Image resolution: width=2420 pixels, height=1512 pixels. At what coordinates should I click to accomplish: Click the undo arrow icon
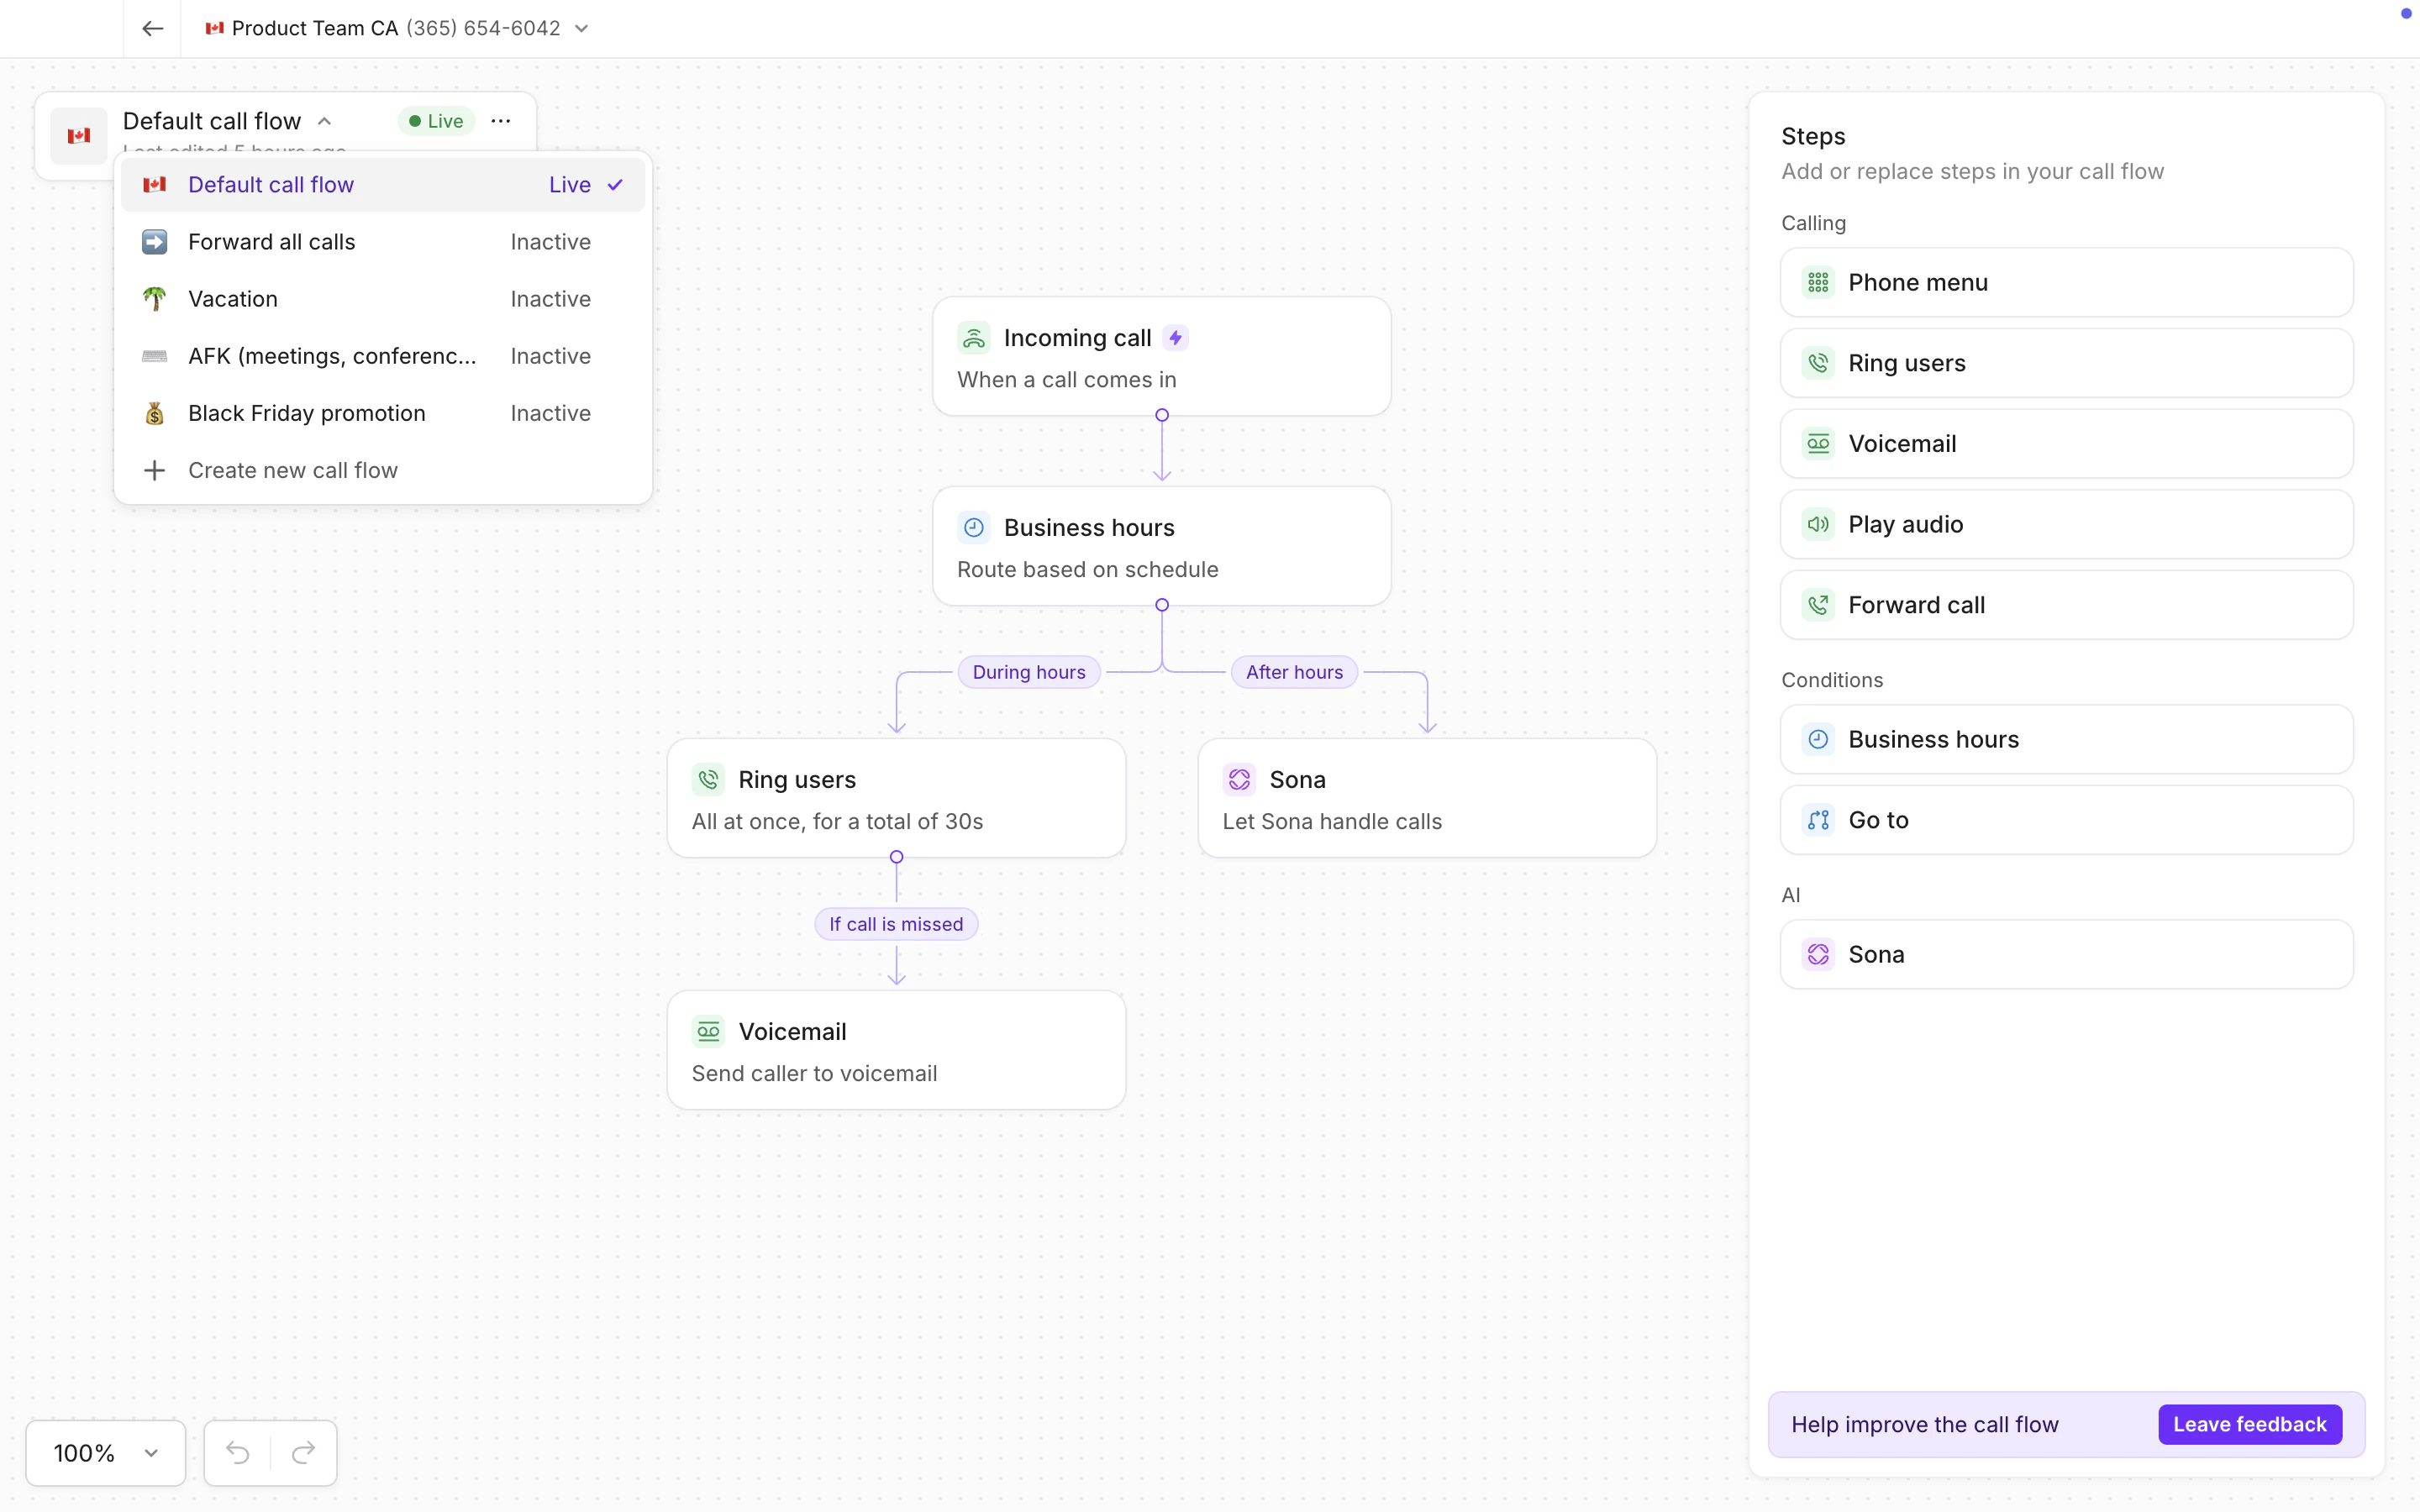[x=237, y=1452]
